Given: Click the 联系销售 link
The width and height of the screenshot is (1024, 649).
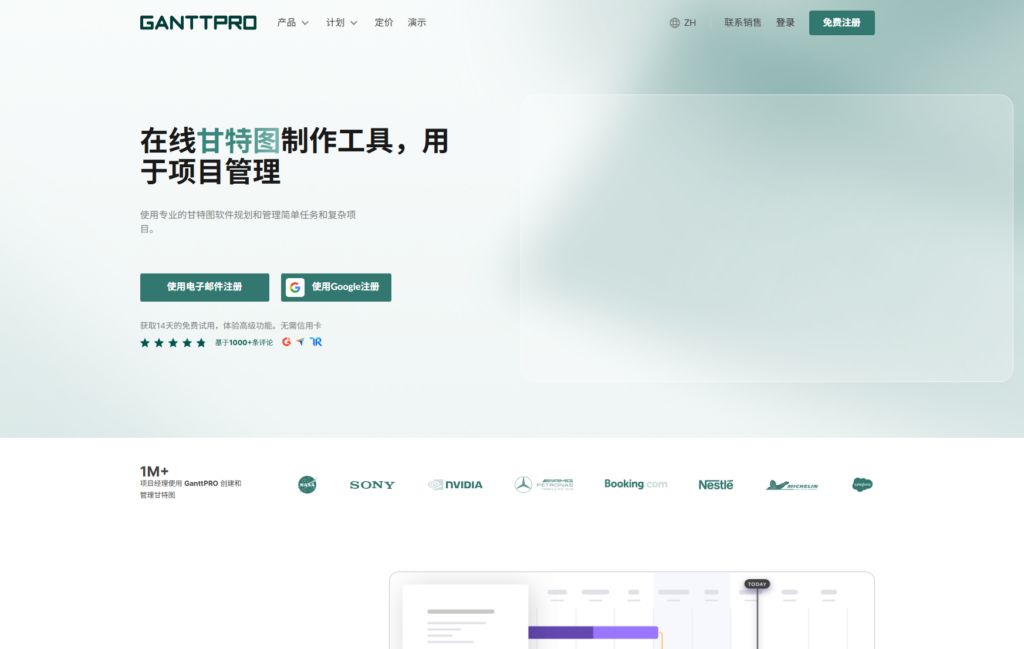Looking at the screenshot, I should coord(743,23).
